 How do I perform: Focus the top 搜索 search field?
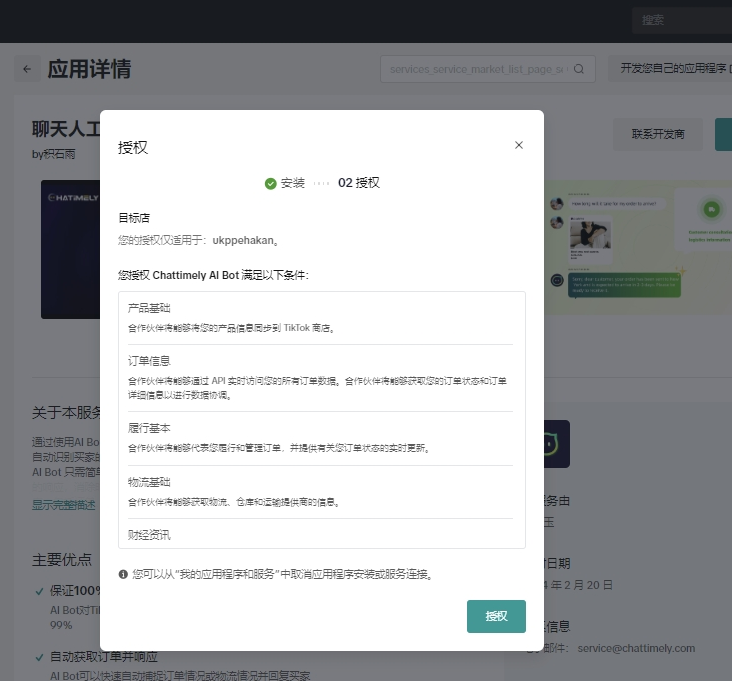[x=680, y=20]
